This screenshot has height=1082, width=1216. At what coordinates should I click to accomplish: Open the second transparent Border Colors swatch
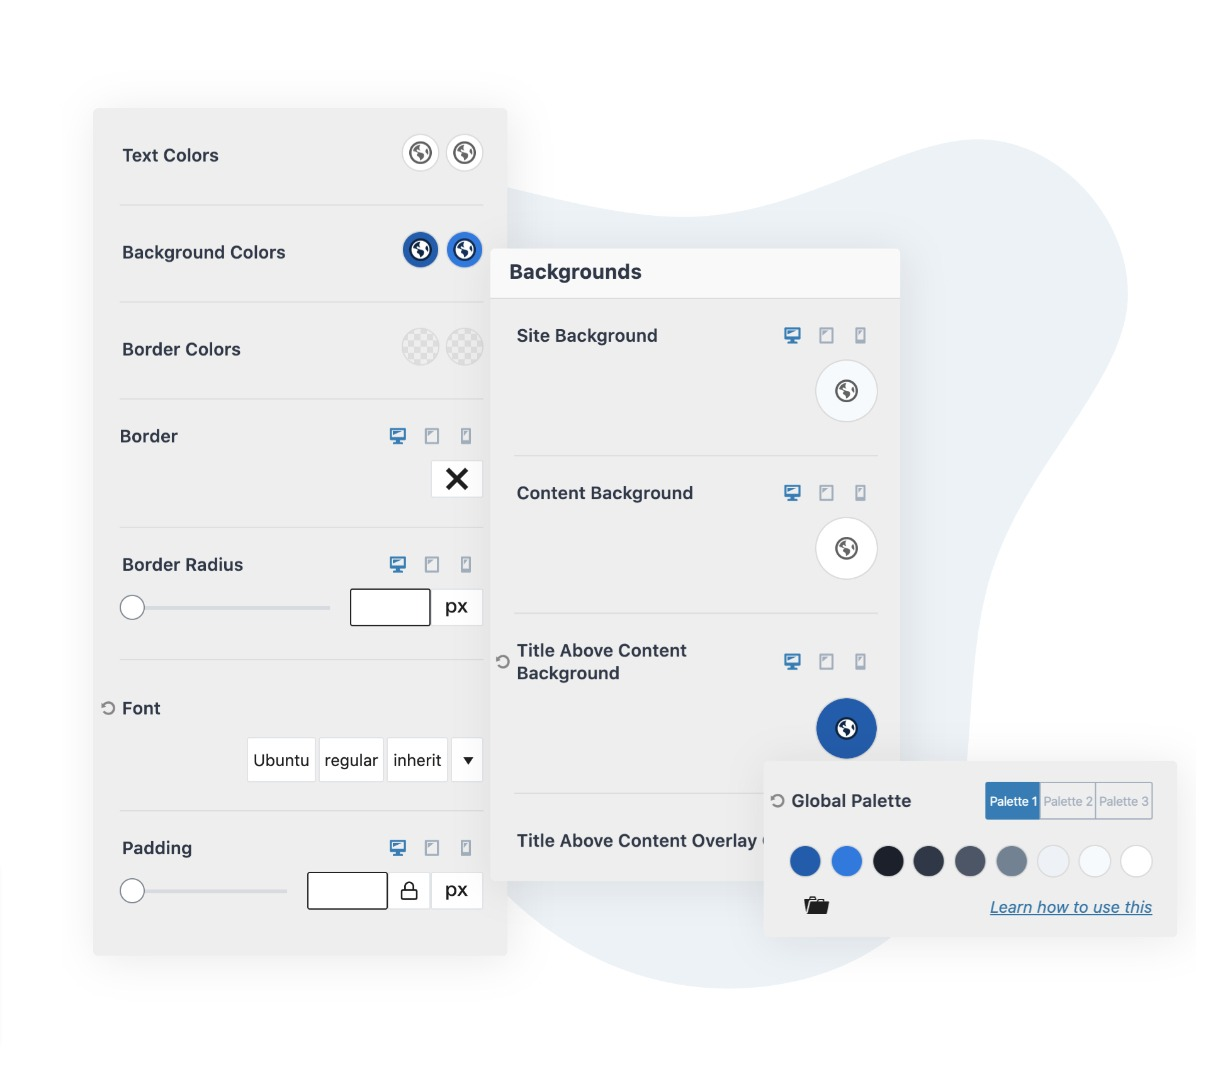(x=464, y=347)
